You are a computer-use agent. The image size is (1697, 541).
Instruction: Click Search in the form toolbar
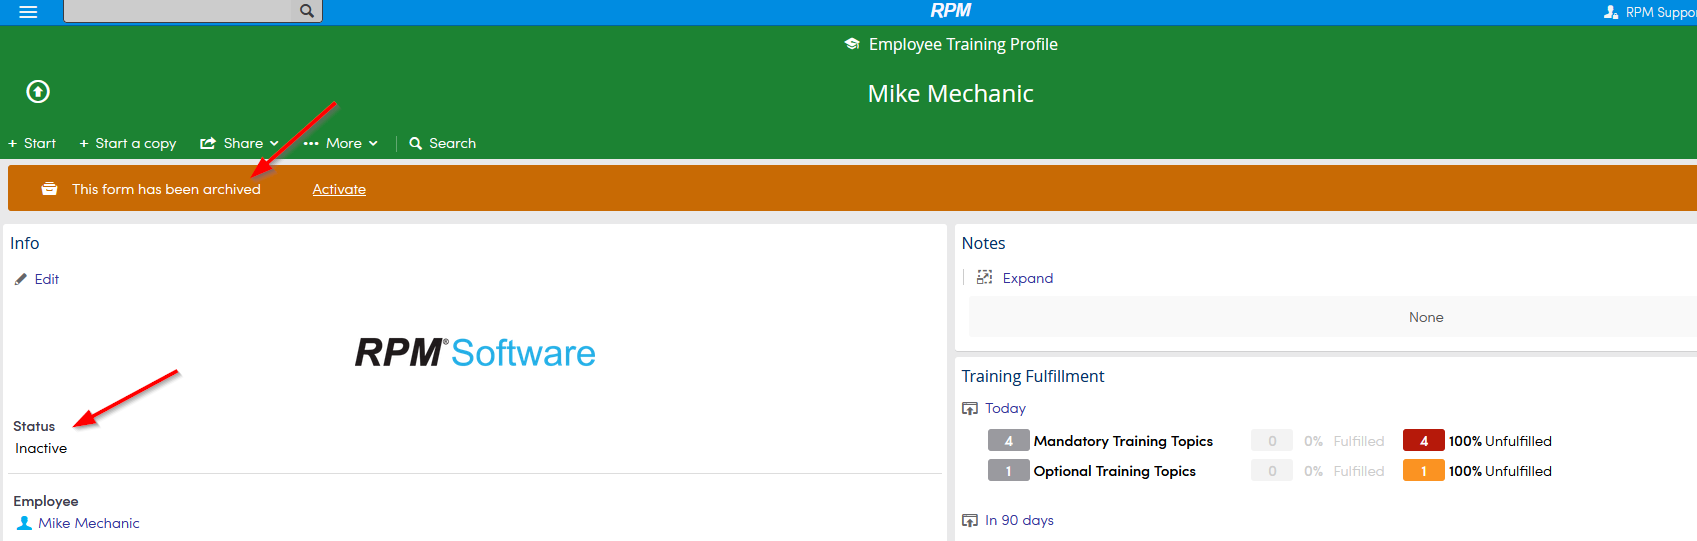point(443,143)
